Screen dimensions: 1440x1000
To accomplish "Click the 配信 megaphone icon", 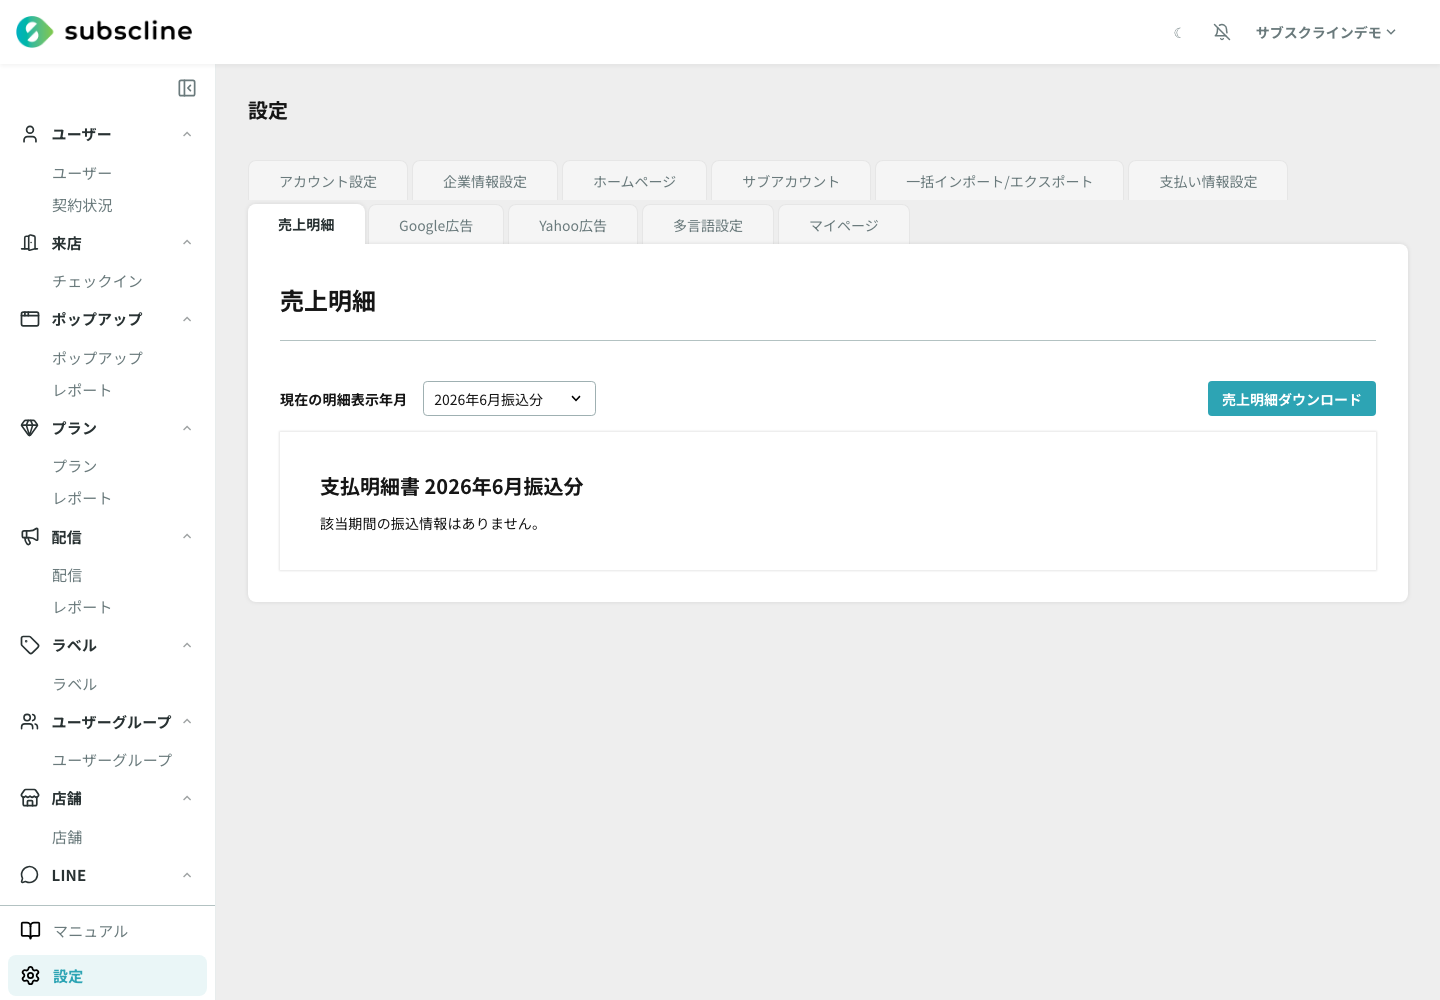I will (30, 537).
